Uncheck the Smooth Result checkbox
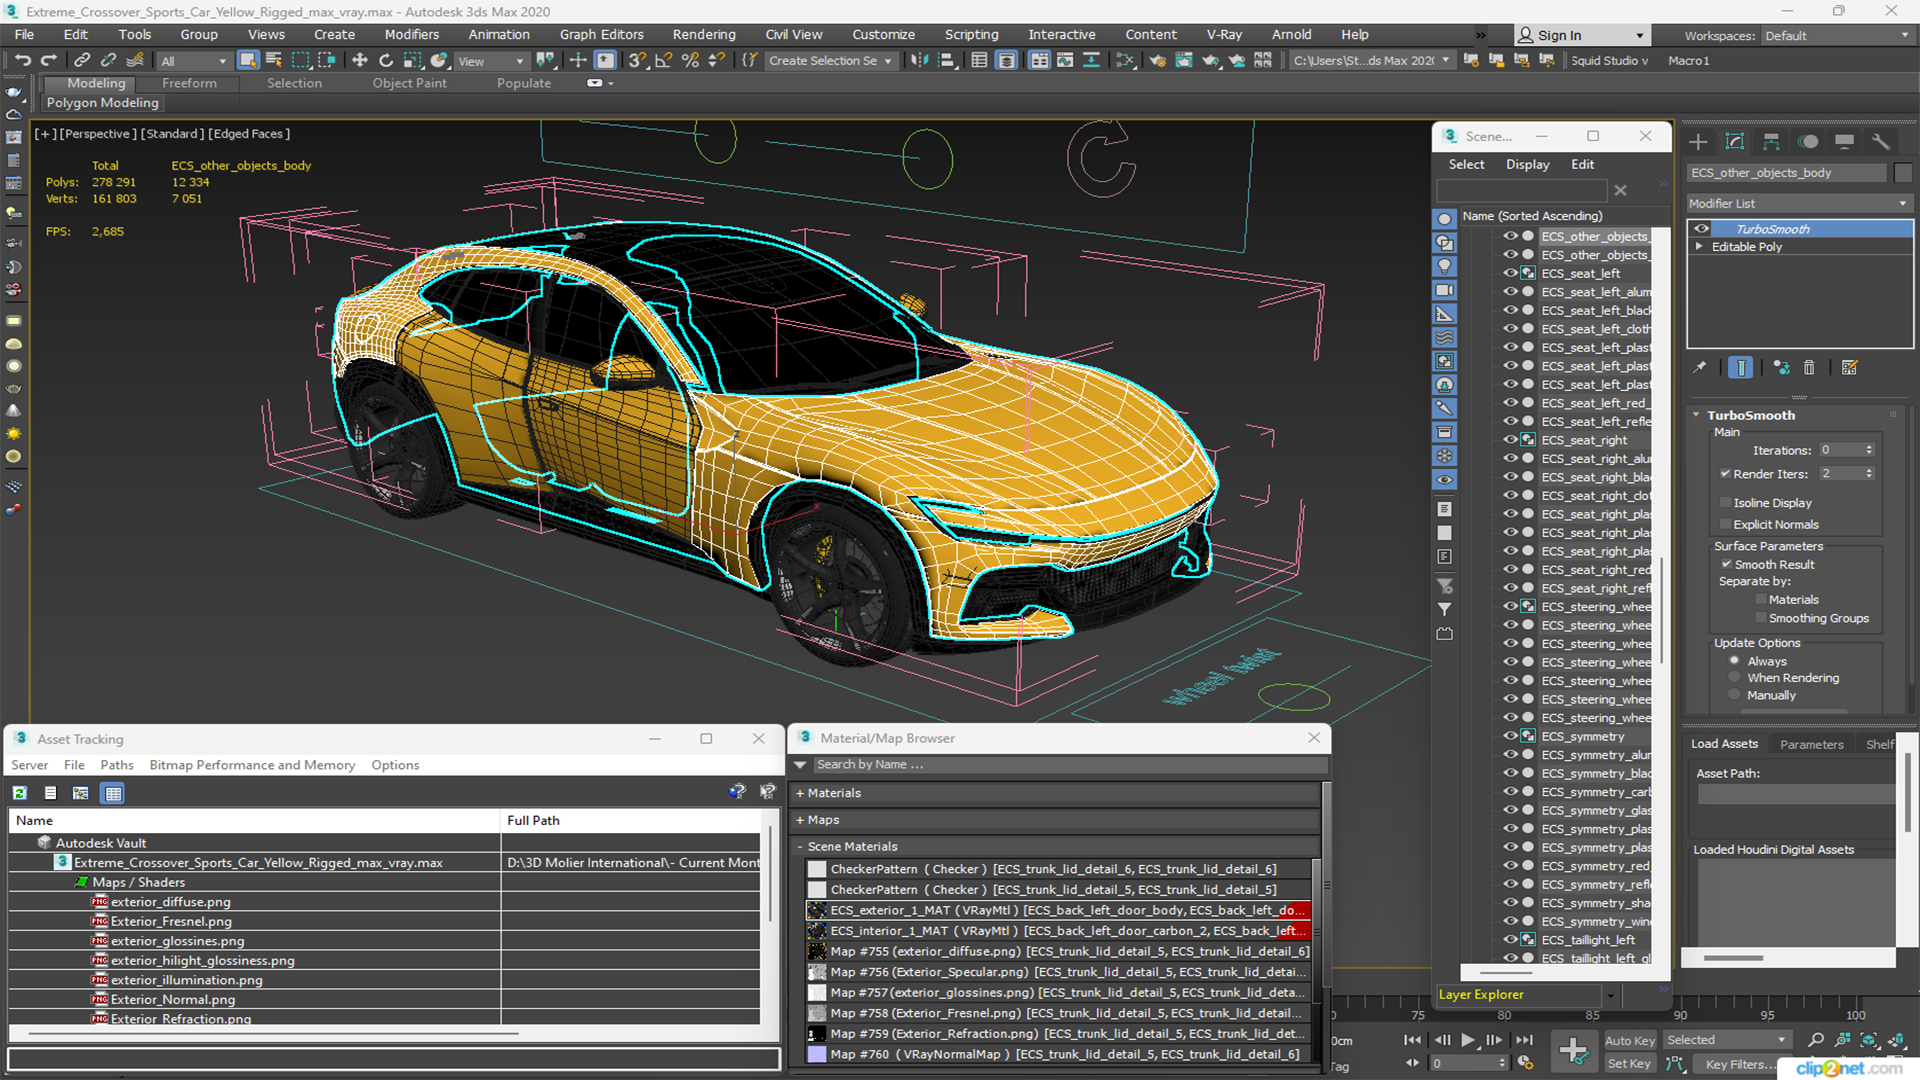Screen dimensions: 1920x1080 [1726, 565]
